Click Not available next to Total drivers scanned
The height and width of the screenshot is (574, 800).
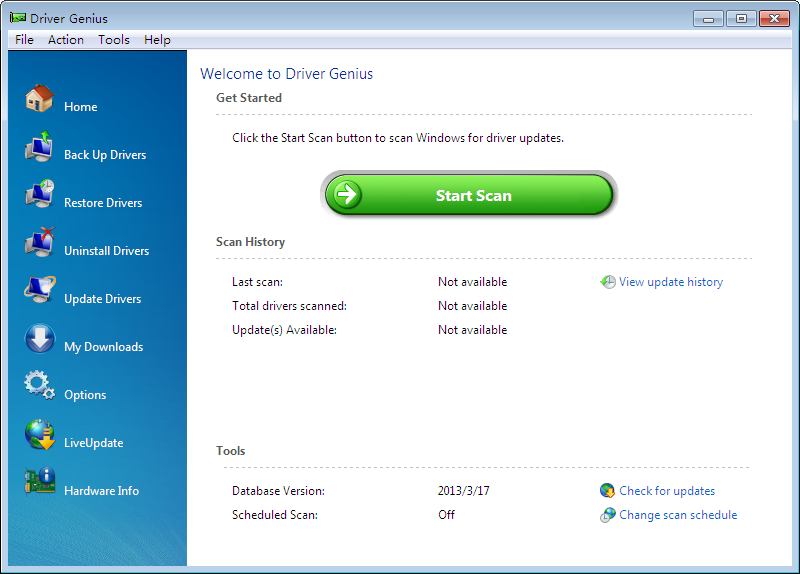pyautogui.click(x=472, y=306)
